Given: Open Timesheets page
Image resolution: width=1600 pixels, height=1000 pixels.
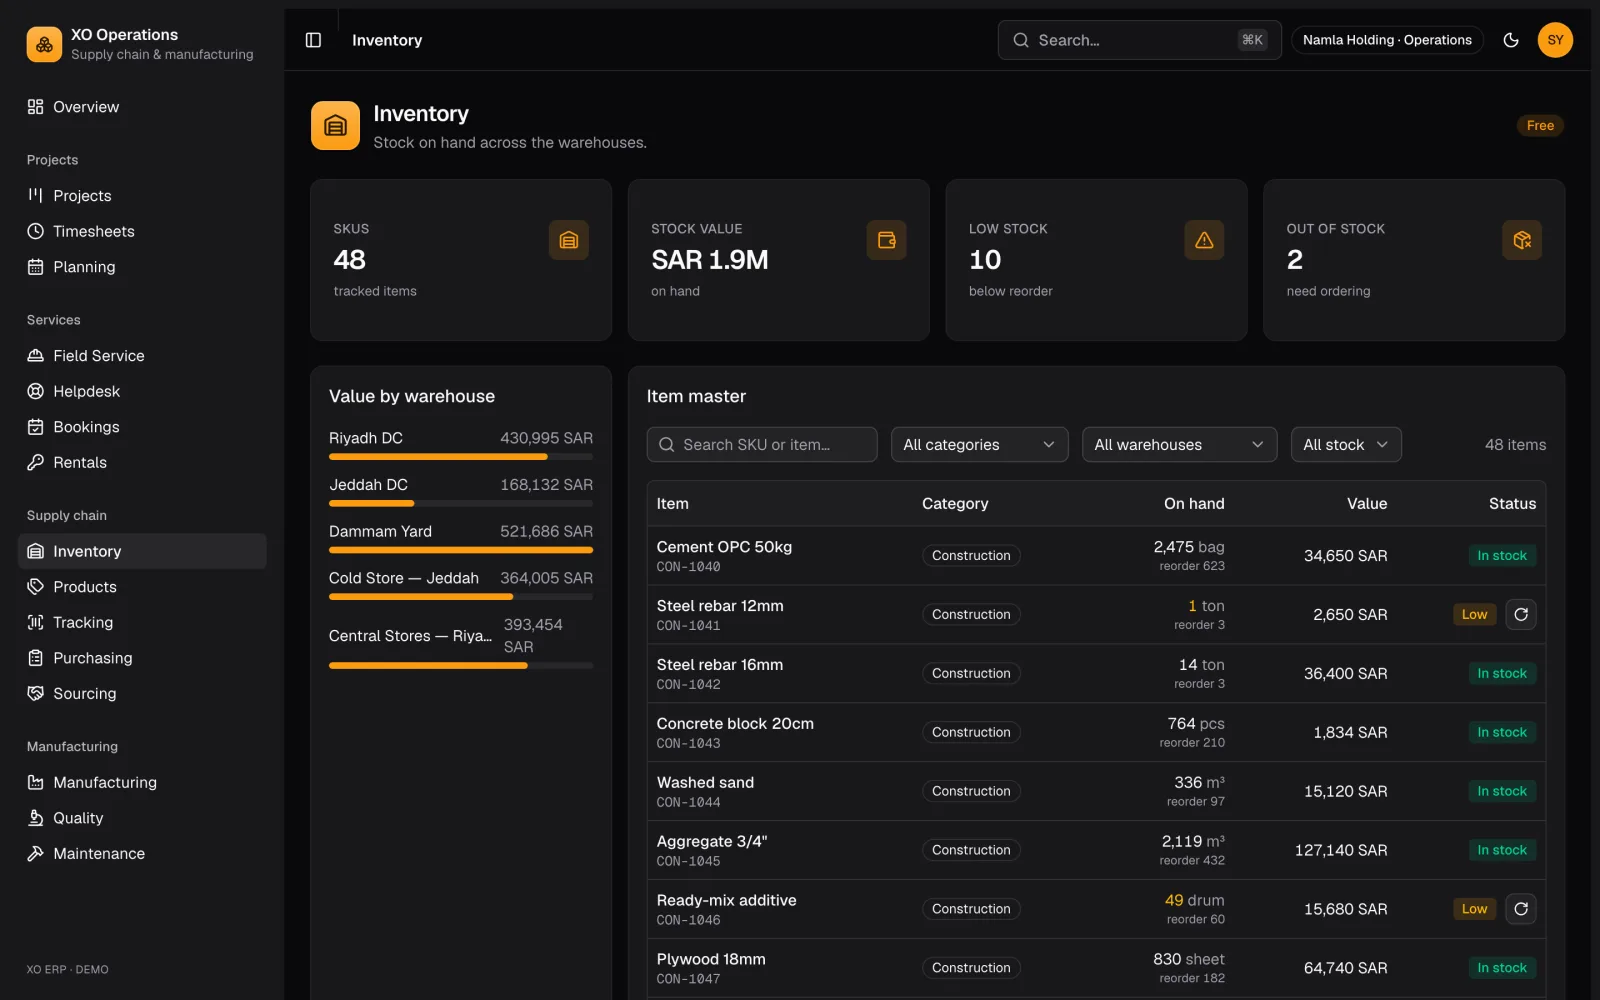Looking at the screenshot, I should point(142,231).
